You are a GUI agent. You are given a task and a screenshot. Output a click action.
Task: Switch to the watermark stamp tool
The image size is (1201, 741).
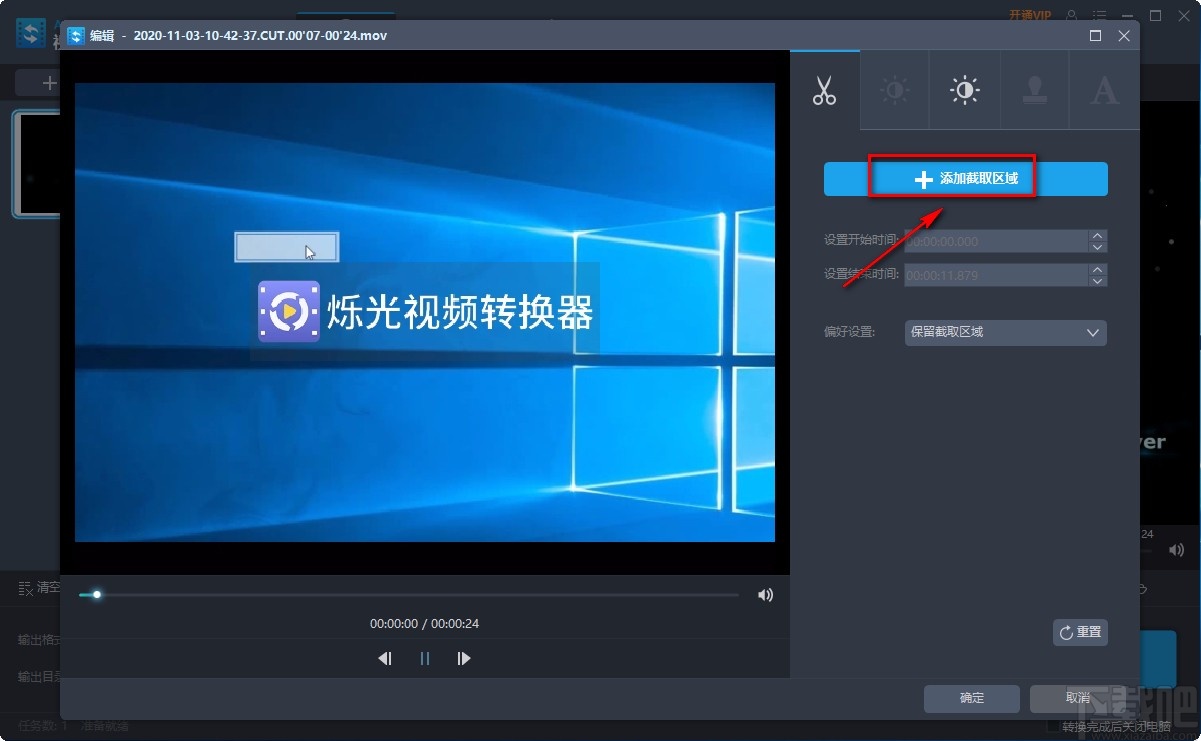[x=1034, y=90]
